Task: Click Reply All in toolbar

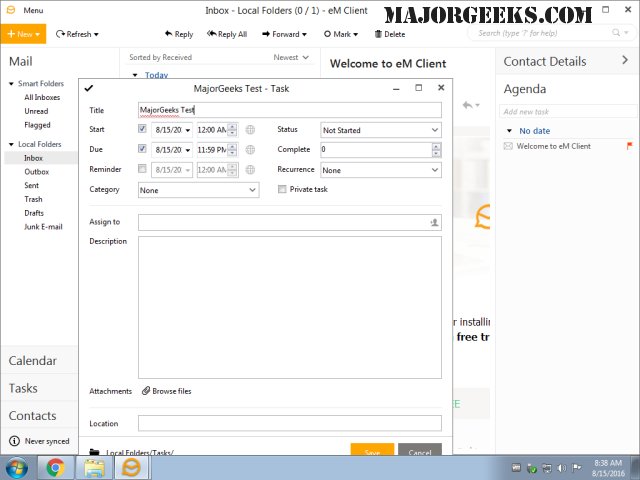Action: click(x=227, y=34)
